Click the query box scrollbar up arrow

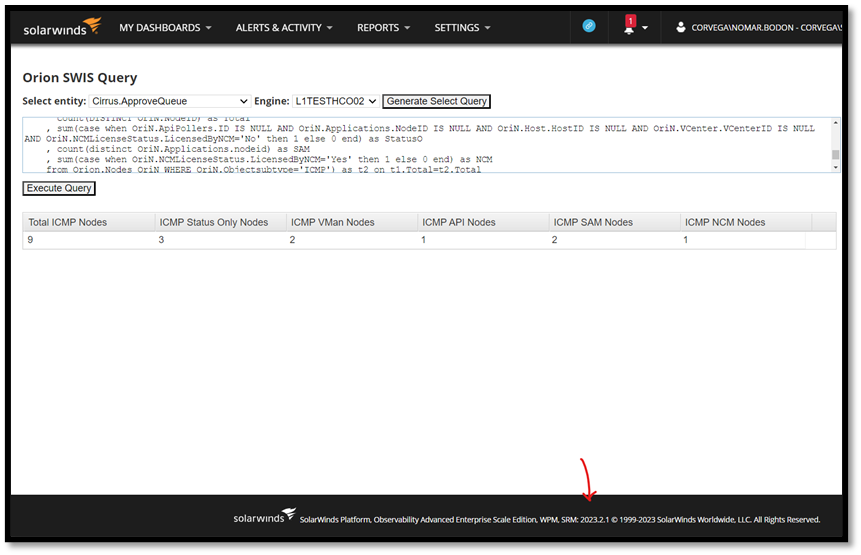click(x=836, y=122)
